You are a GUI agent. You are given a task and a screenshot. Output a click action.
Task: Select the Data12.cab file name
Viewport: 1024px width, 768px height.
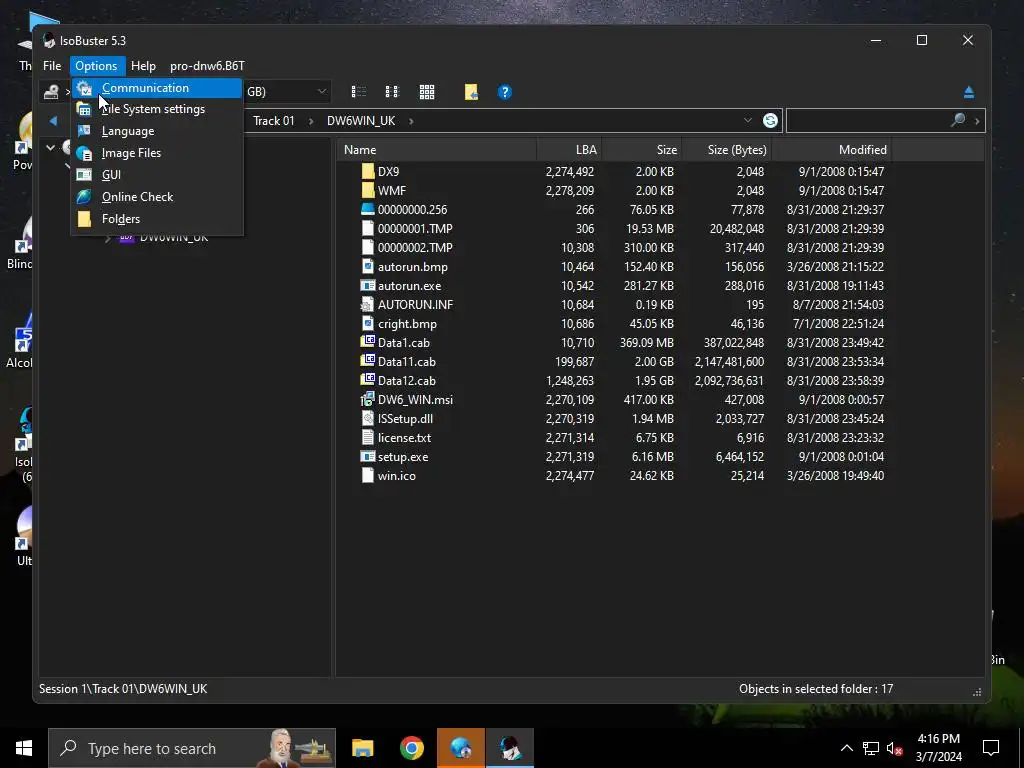click(407, 381)
